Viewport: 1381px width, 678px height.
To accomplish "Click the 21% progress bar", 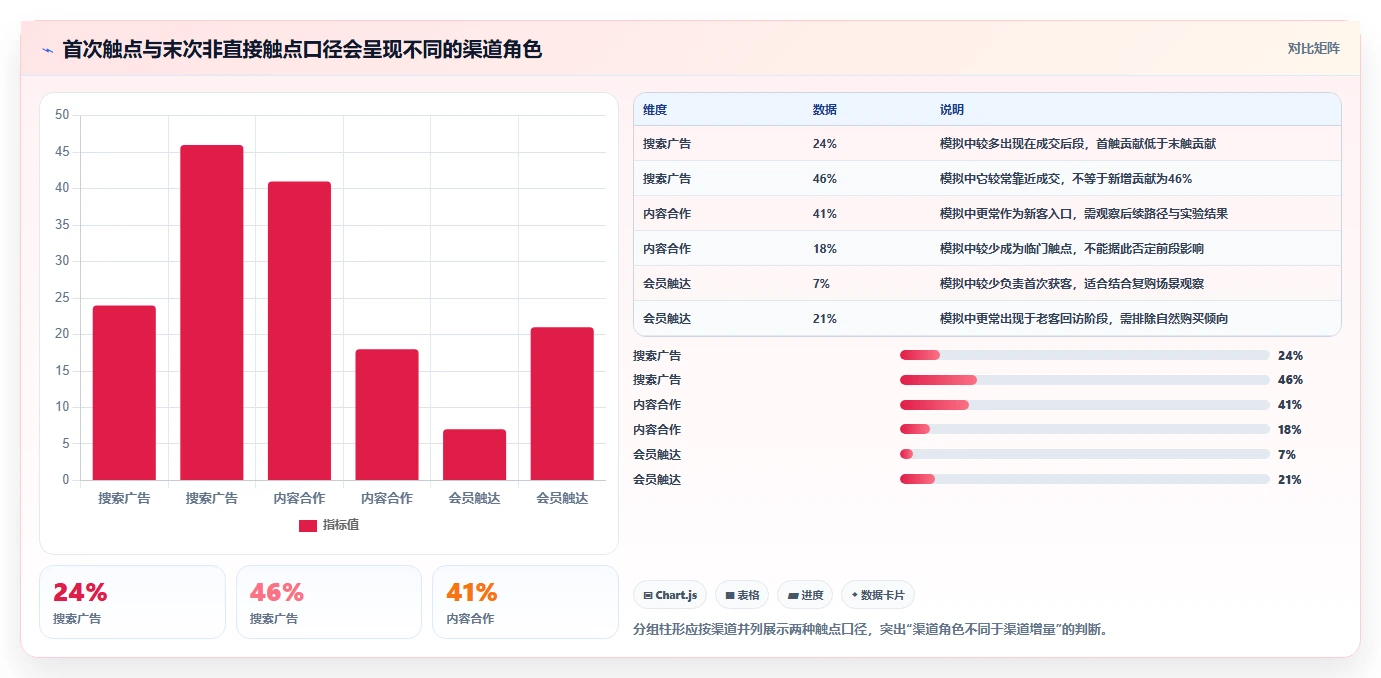I will (x=1084, y=479).
